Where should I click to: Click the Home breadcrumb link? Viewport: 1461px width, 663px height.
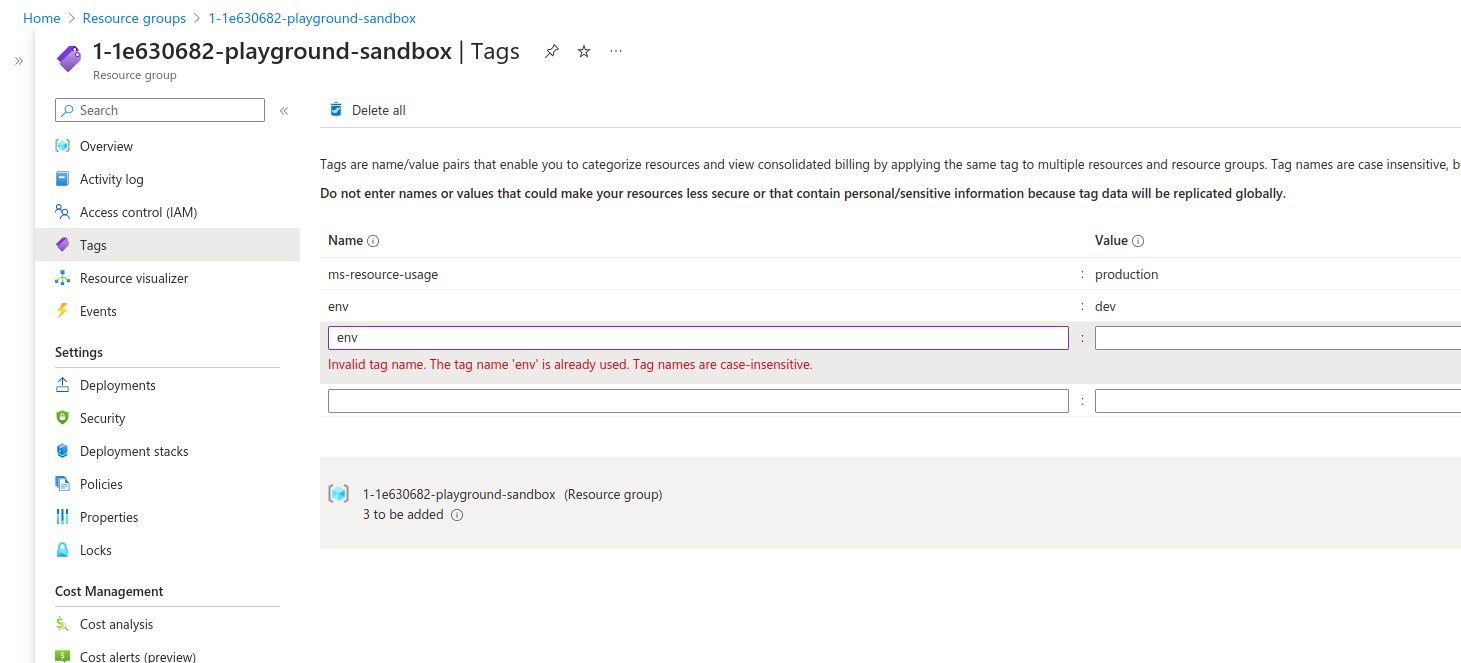coord(42,18)
